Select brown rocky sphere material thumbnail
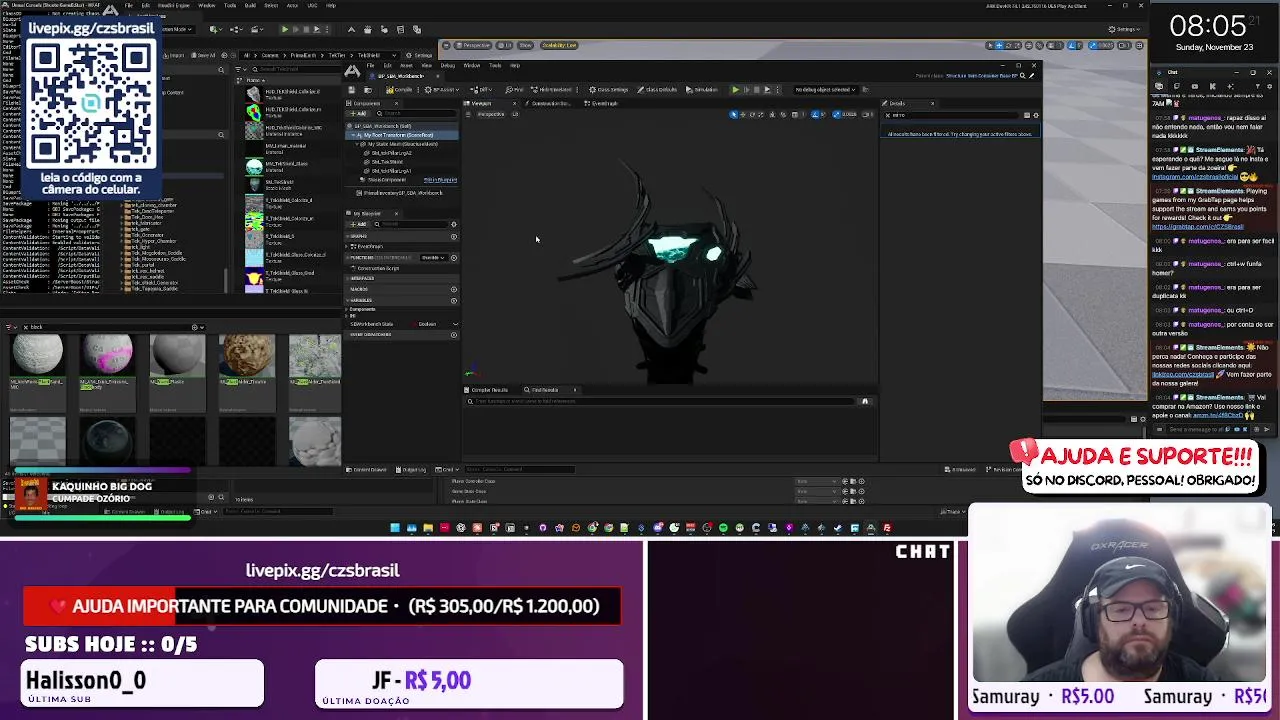The image size is (1280, 720). point(247,356)
